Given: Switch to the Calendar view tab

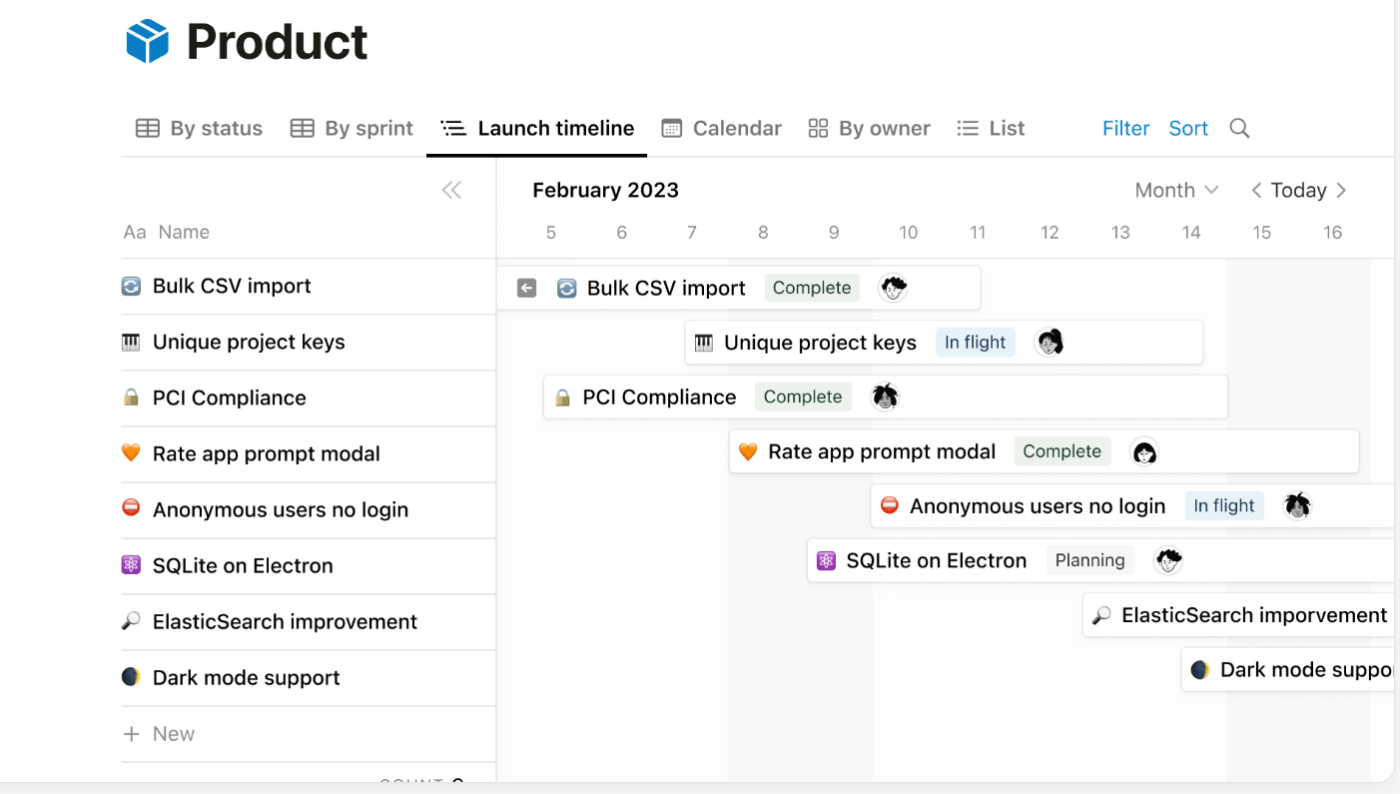Looking at the screenshot, I should [x=721, y=128].
